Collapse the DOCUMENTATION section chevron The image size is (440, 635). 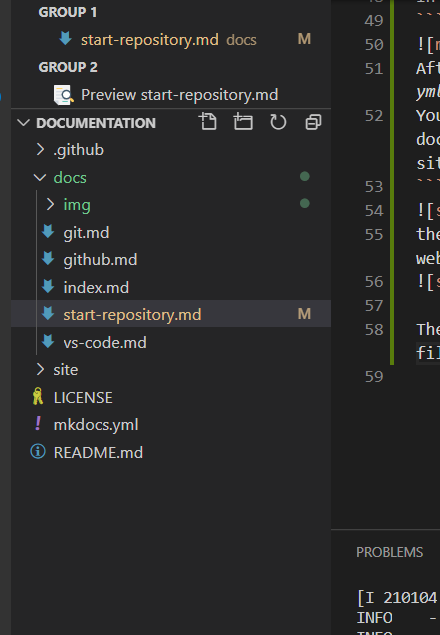24,123
